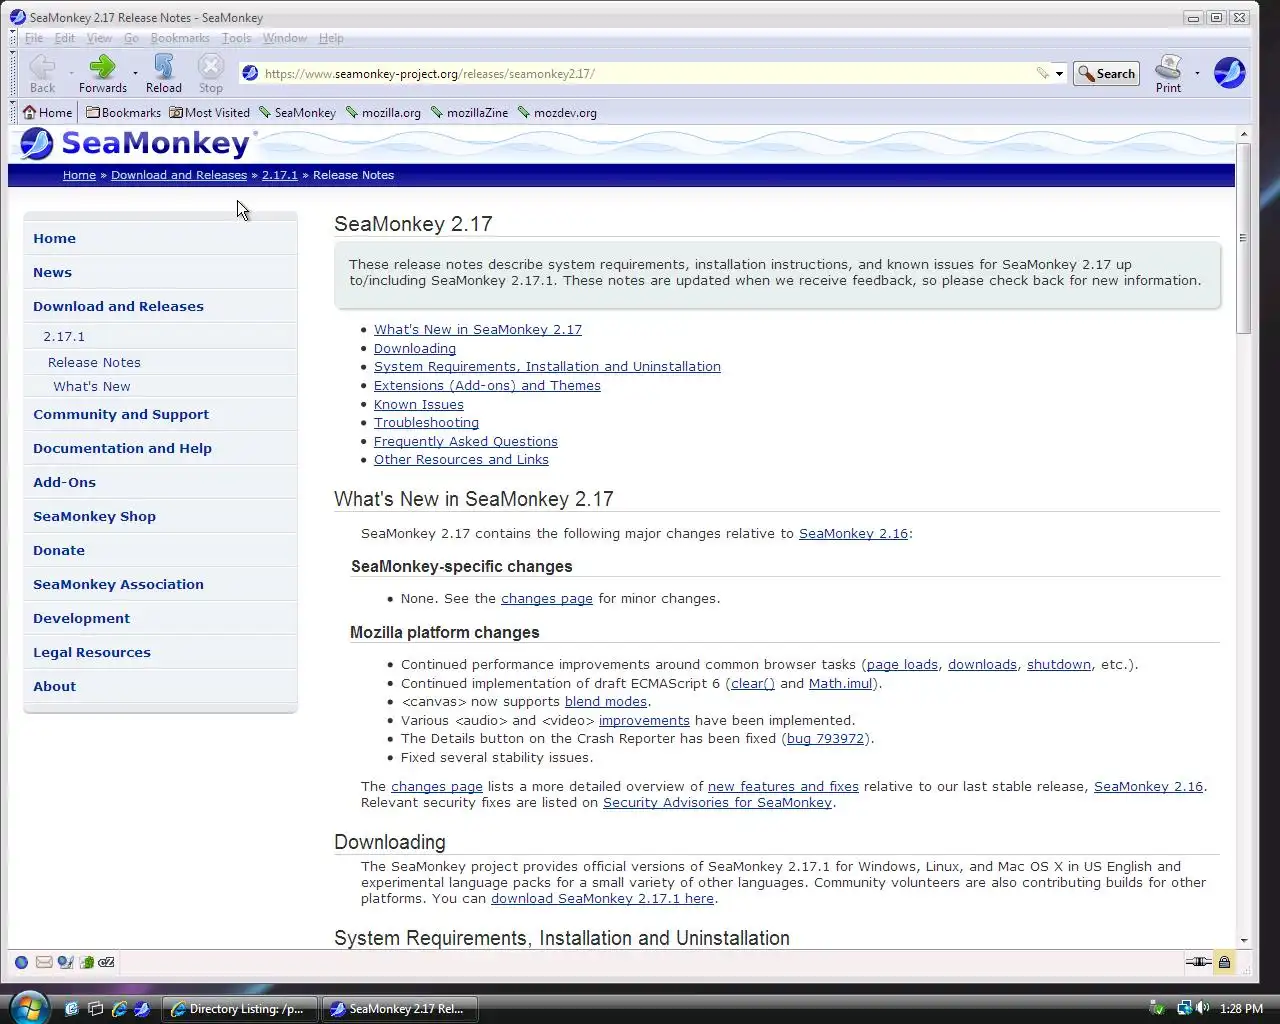1280x1024 pixels.
Task: Click the bookmark tag icon in URL bar
Action: click(1042, 73)
